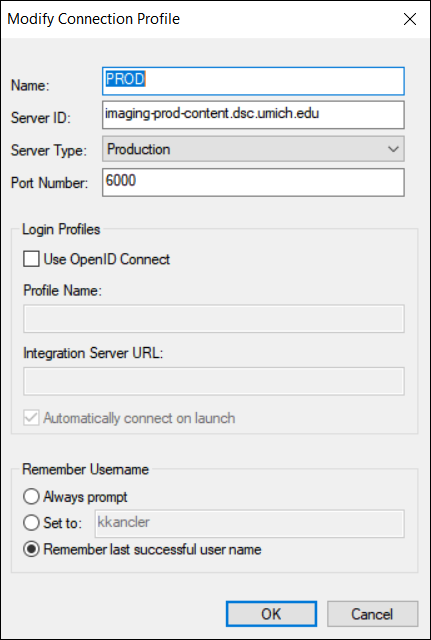Click the Always prompt label text
Screen dimensions: 431x640
click(x=85, y=497)
